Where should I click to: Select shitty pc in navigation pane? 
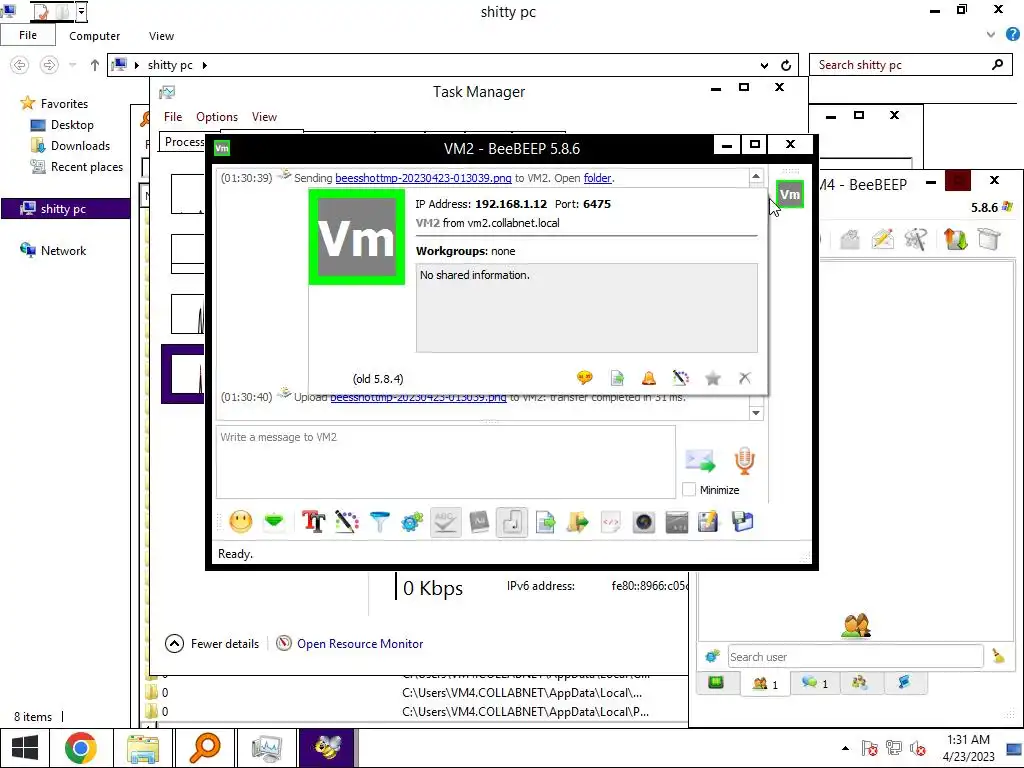coord(65,208)
